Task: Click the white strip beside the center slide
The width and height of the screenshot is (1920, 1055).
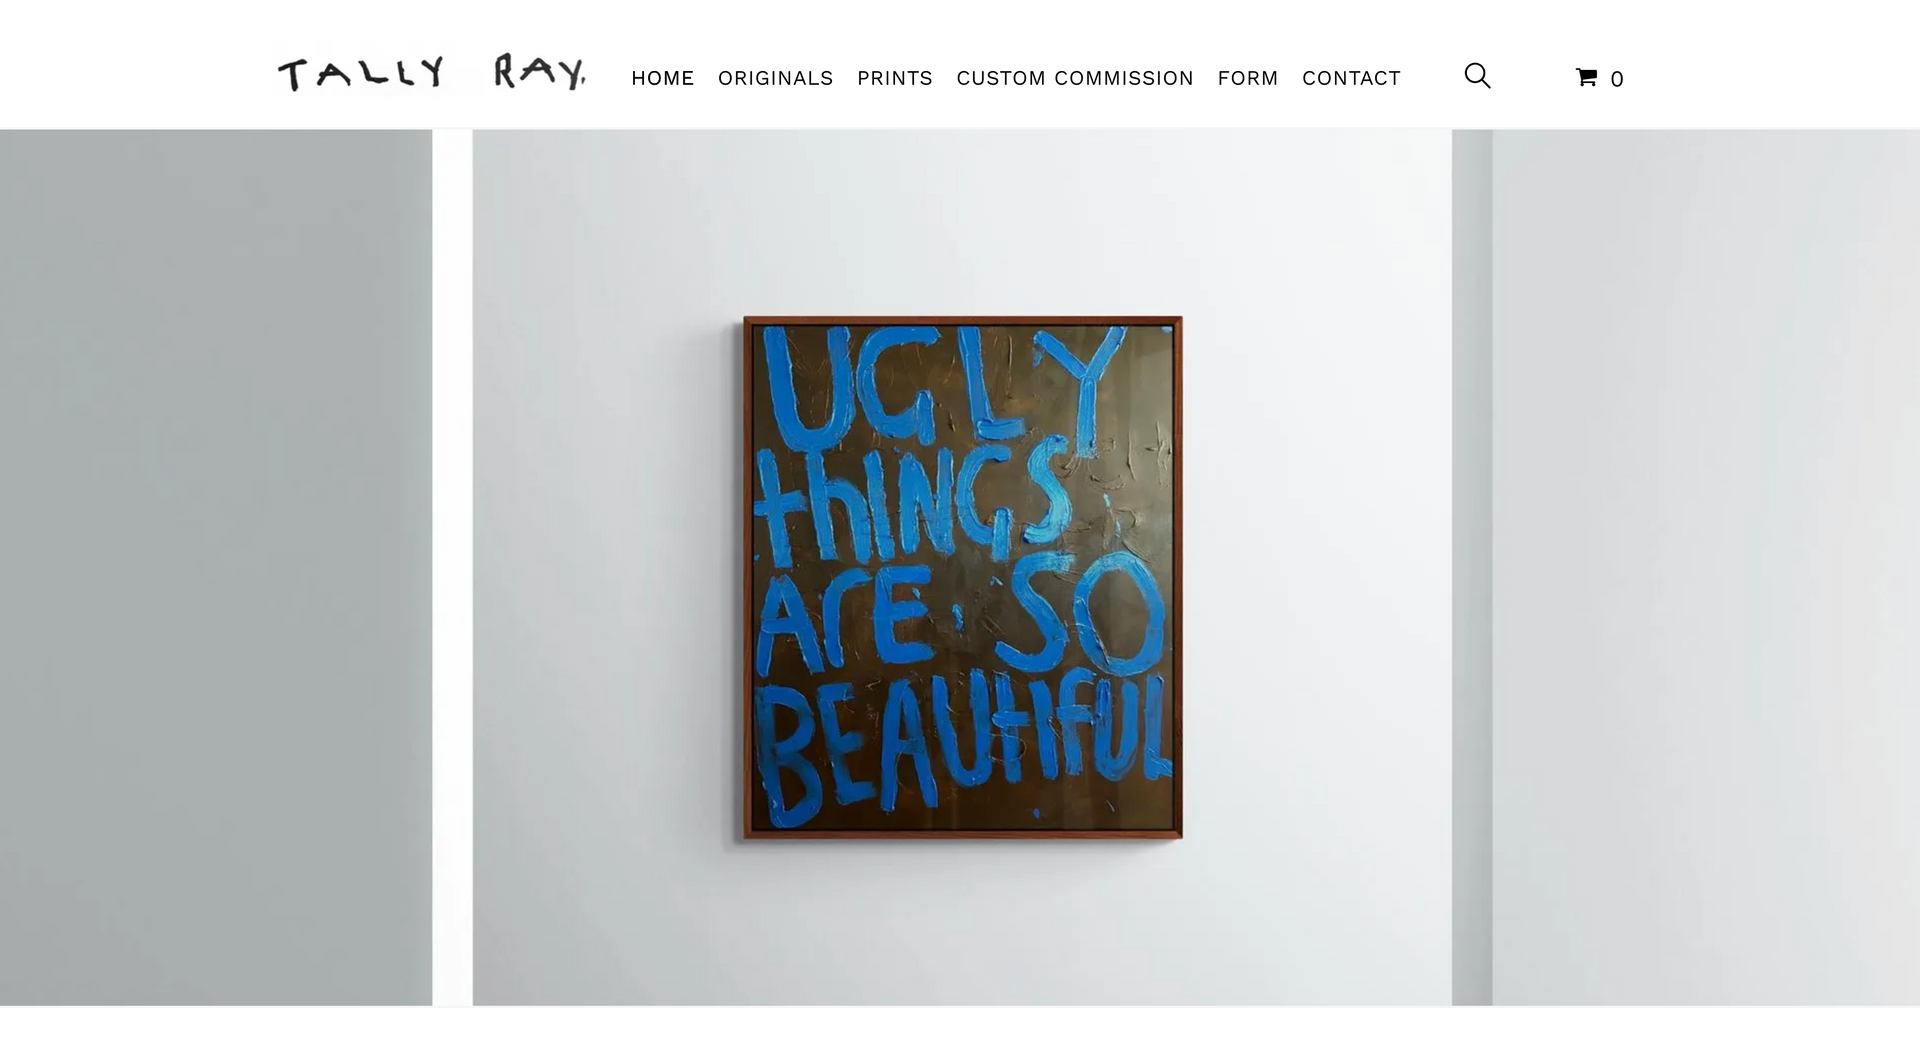Action: click(x=452, y=567)
